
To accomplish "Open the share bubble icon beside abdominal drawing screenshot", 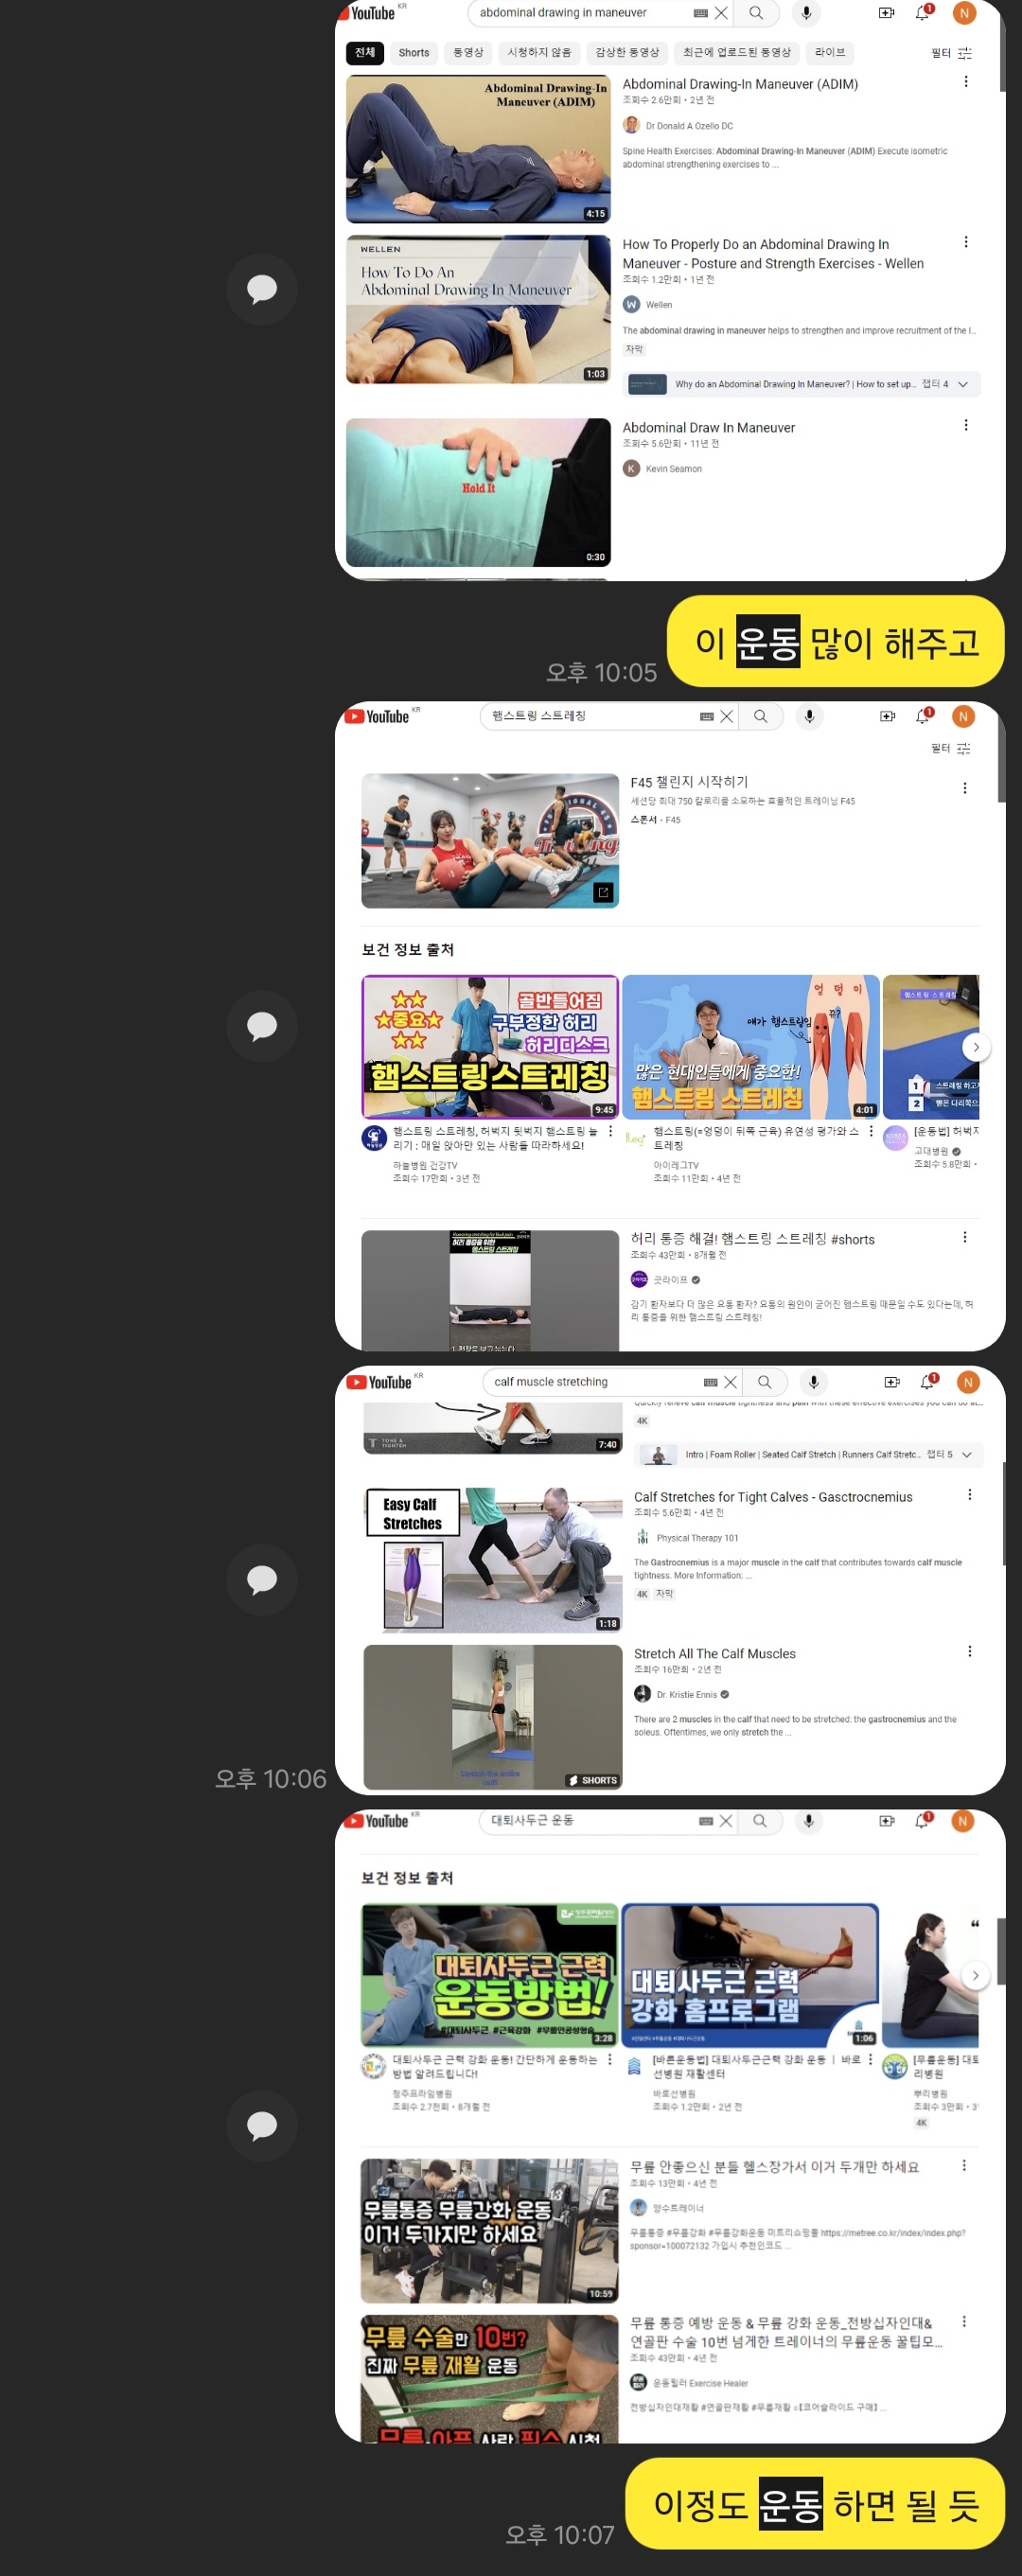I will coord(262,290).
